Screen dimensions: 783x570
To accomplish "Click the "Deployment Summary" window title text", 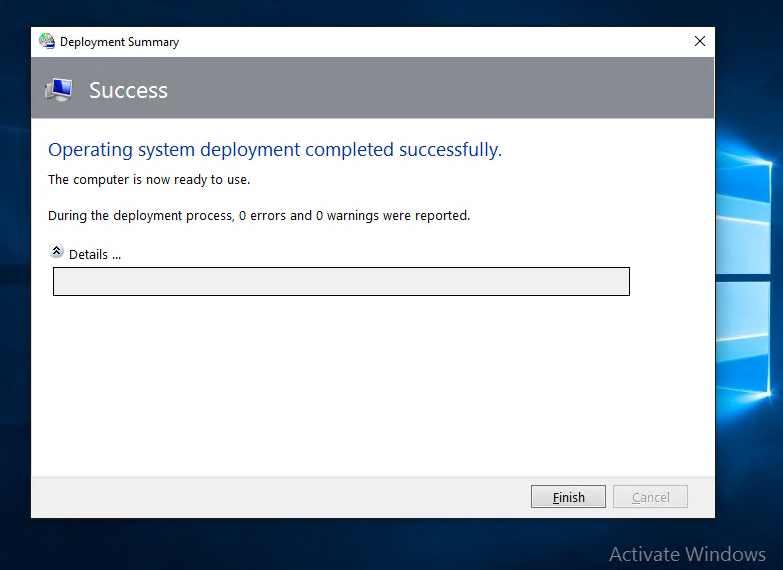I will (x=119, y=42).
